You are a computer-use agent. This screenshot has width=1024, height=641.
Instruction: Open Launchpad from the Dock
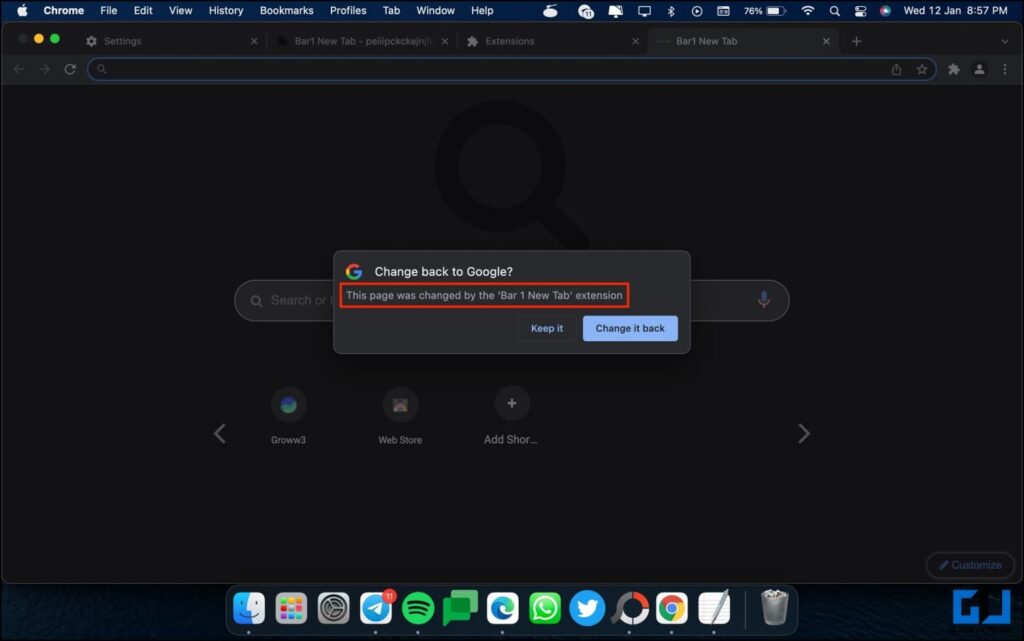click(291, 608)
